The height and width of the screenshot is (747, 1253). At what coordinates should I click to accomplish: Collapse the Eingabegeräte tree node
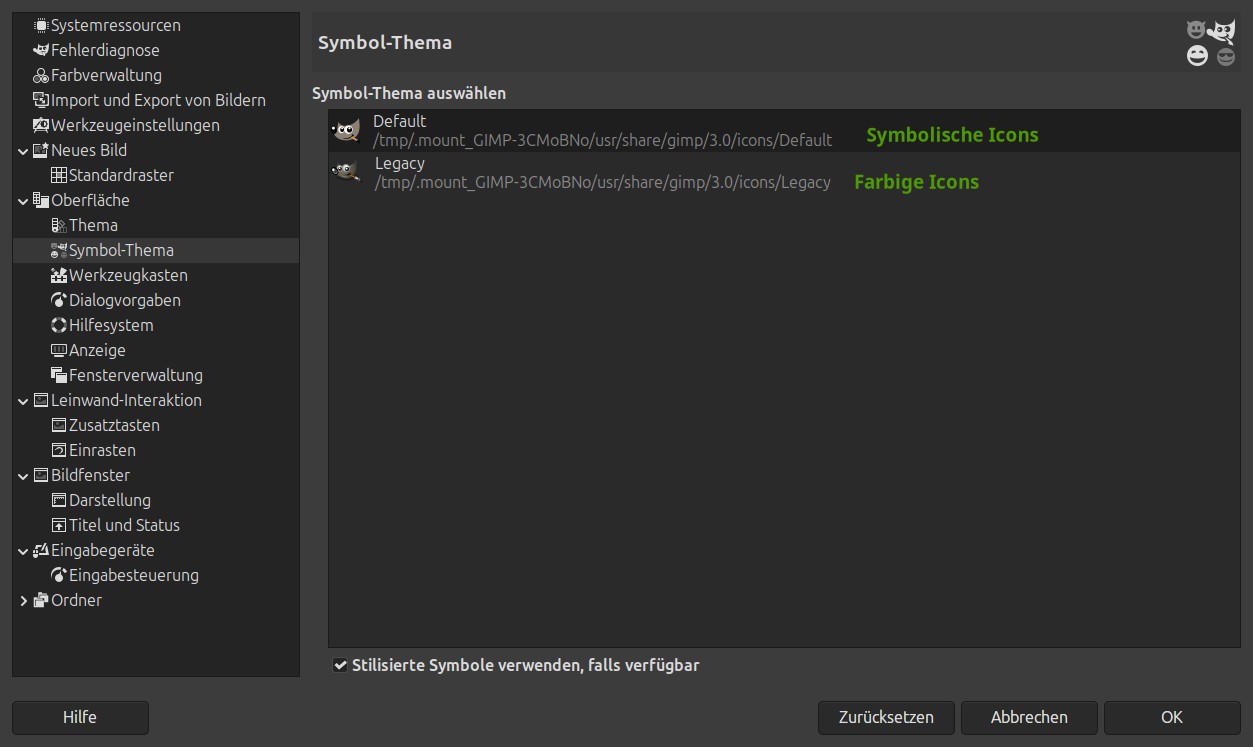(23, 551)
